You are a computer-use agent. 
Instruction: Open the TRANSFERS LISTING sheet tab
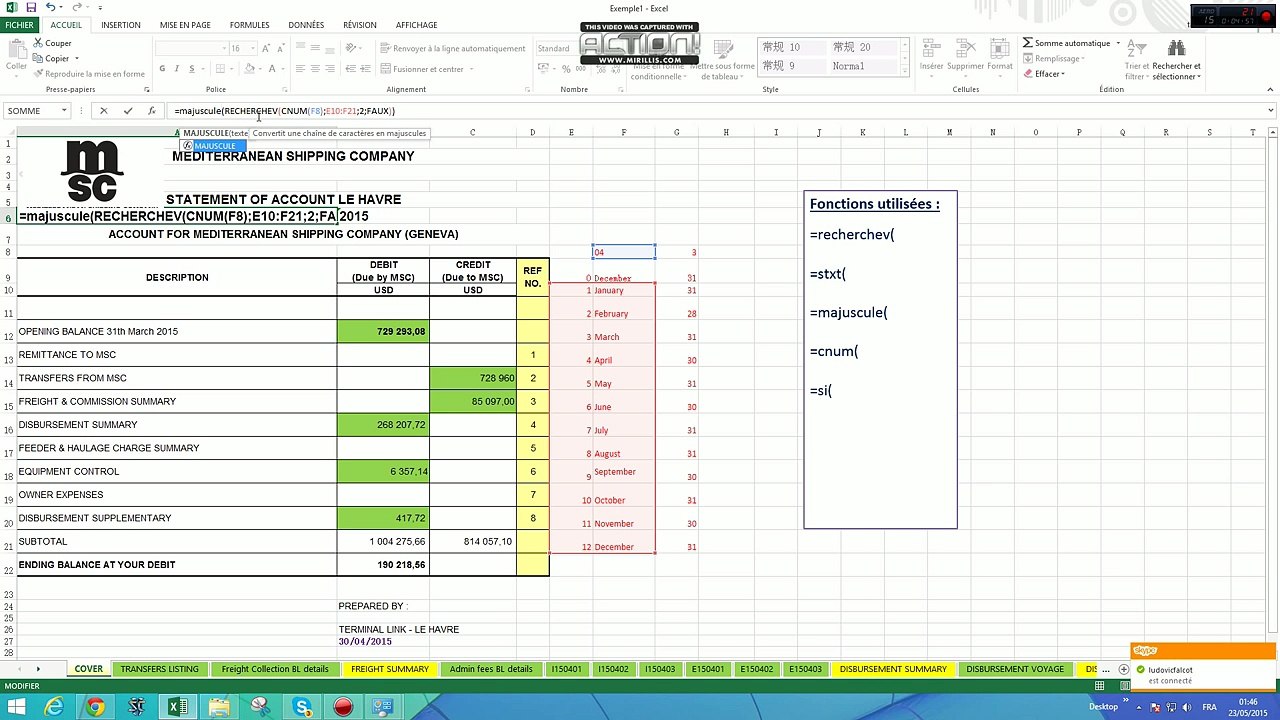coord(159,669)
